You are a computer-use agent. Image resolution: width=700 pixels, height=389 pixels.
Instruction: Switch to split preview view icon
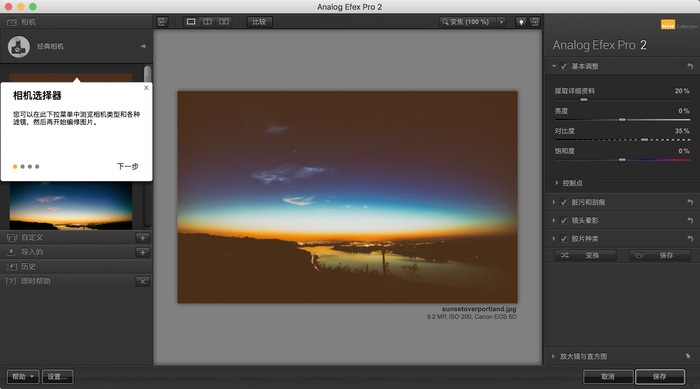(208, 21)
